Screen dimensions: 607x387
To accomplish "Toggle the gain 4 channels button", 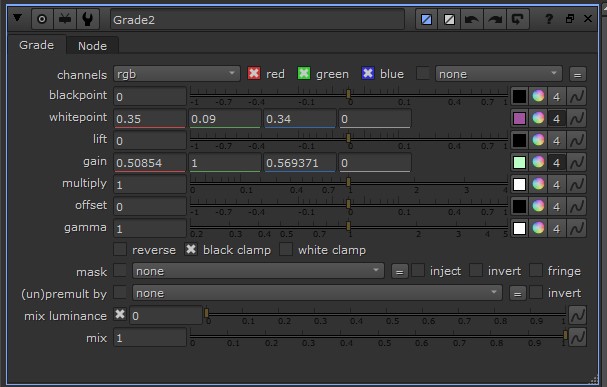I will pyautogui.click(x=556, y=163).
